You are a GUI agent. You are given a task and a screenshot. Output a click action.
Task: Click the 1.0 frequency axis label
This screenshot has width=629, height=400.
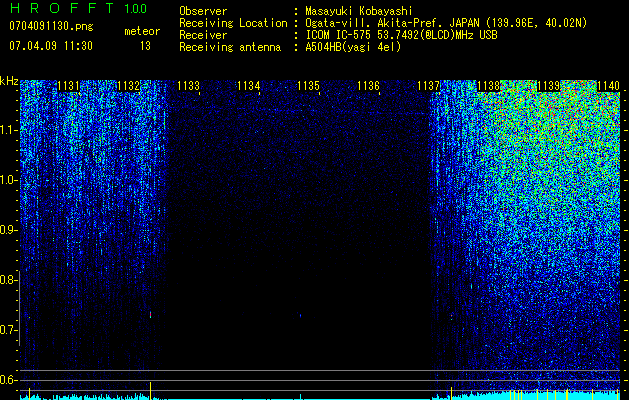(x=8, y=180)
